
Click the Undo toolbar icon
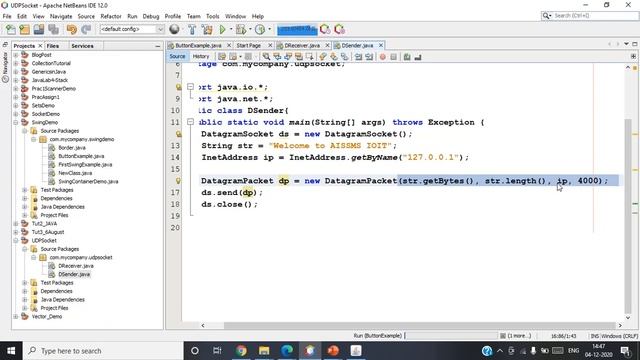72,29
